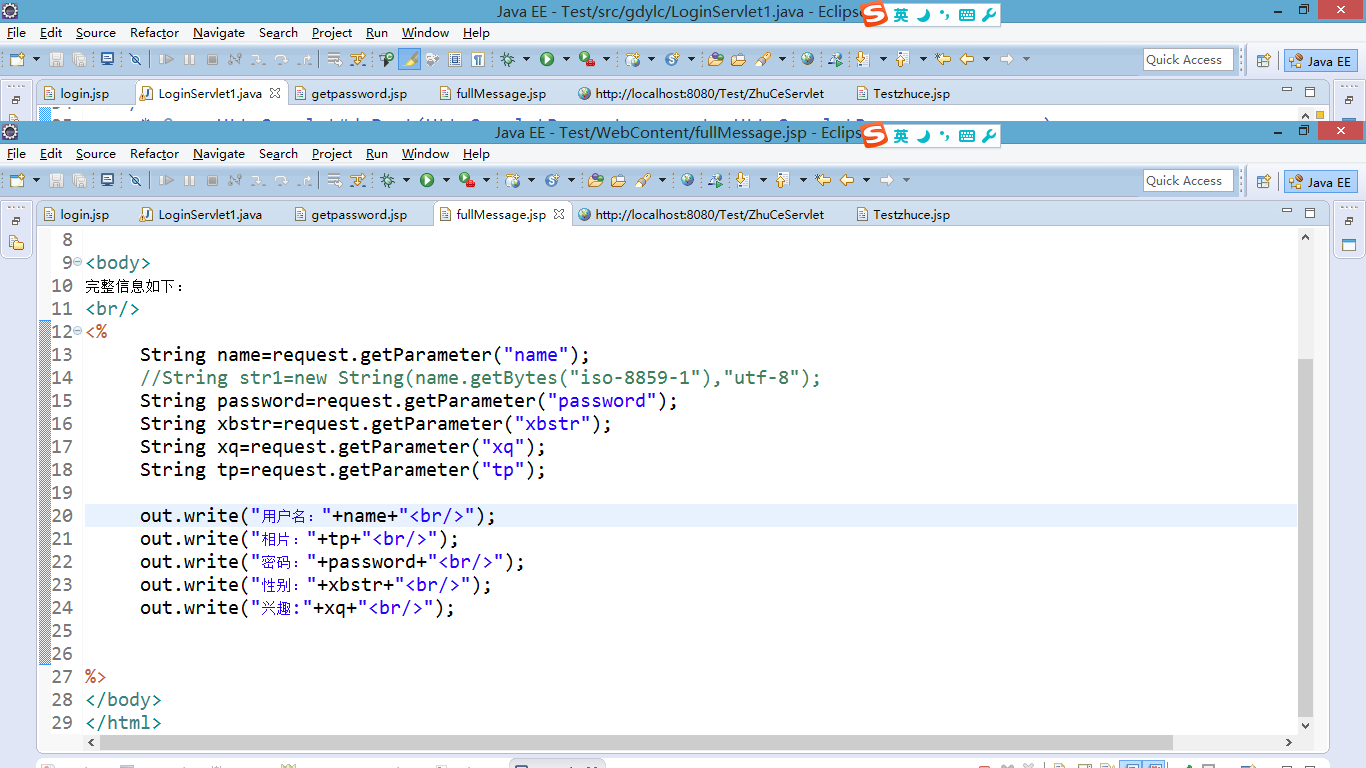Maximize the editor area in front window
The height and width of the screenshot is (768, 1366).
[x=1310, y=212]
